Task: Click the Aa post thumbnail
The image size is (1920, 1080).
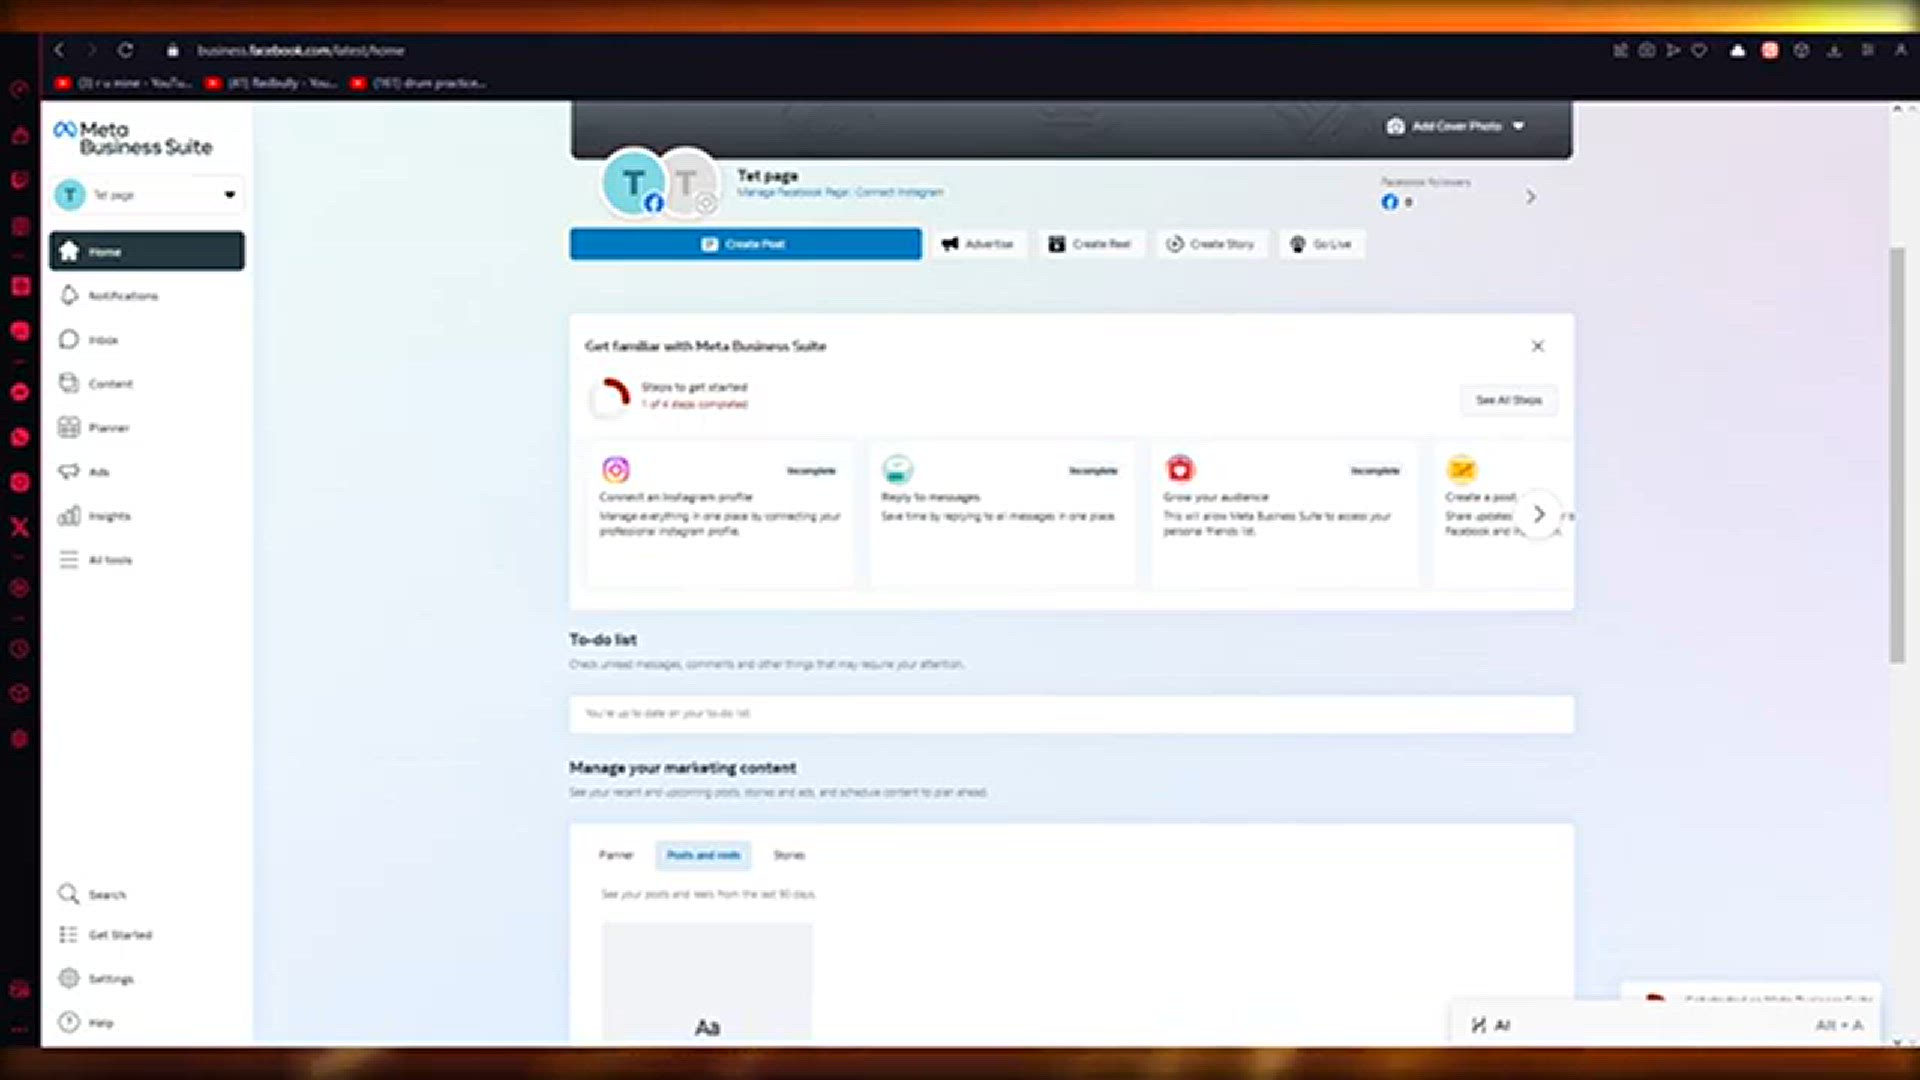Action: click(x=707, y=982)
